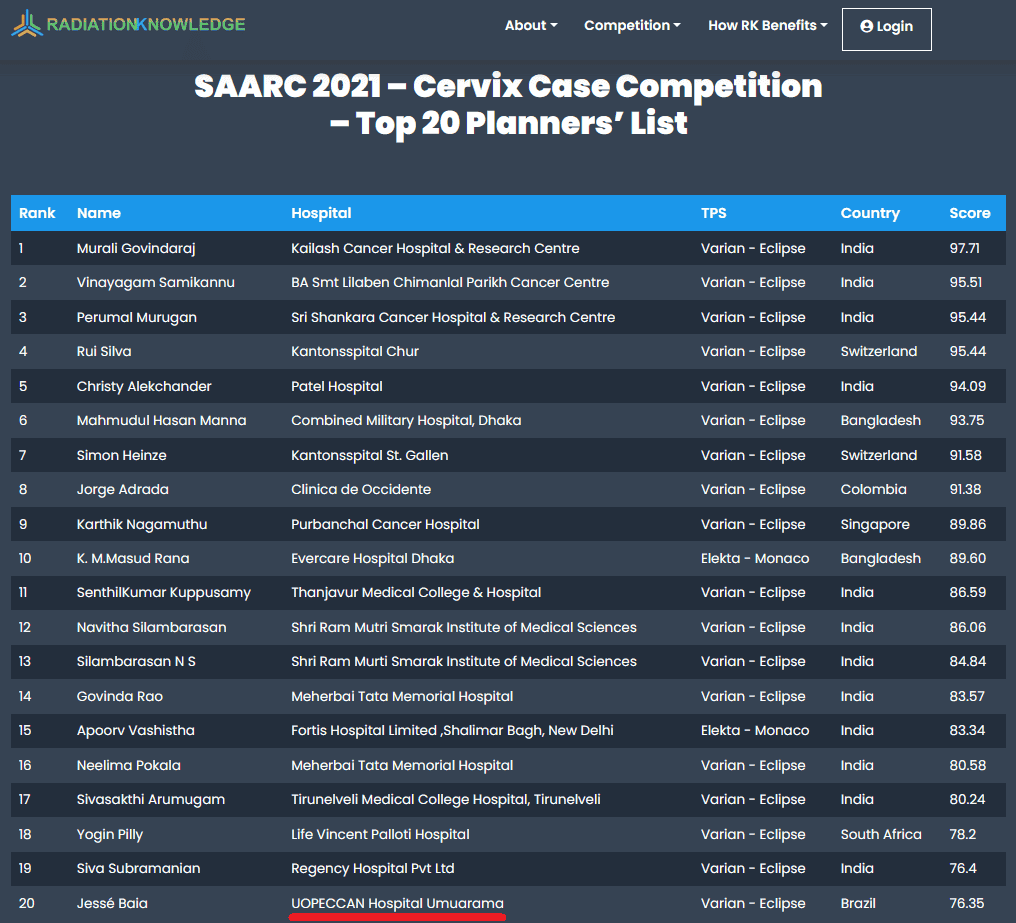
Task: Click Tirunelveli Medical College Hospital cell
Action: 446,800
